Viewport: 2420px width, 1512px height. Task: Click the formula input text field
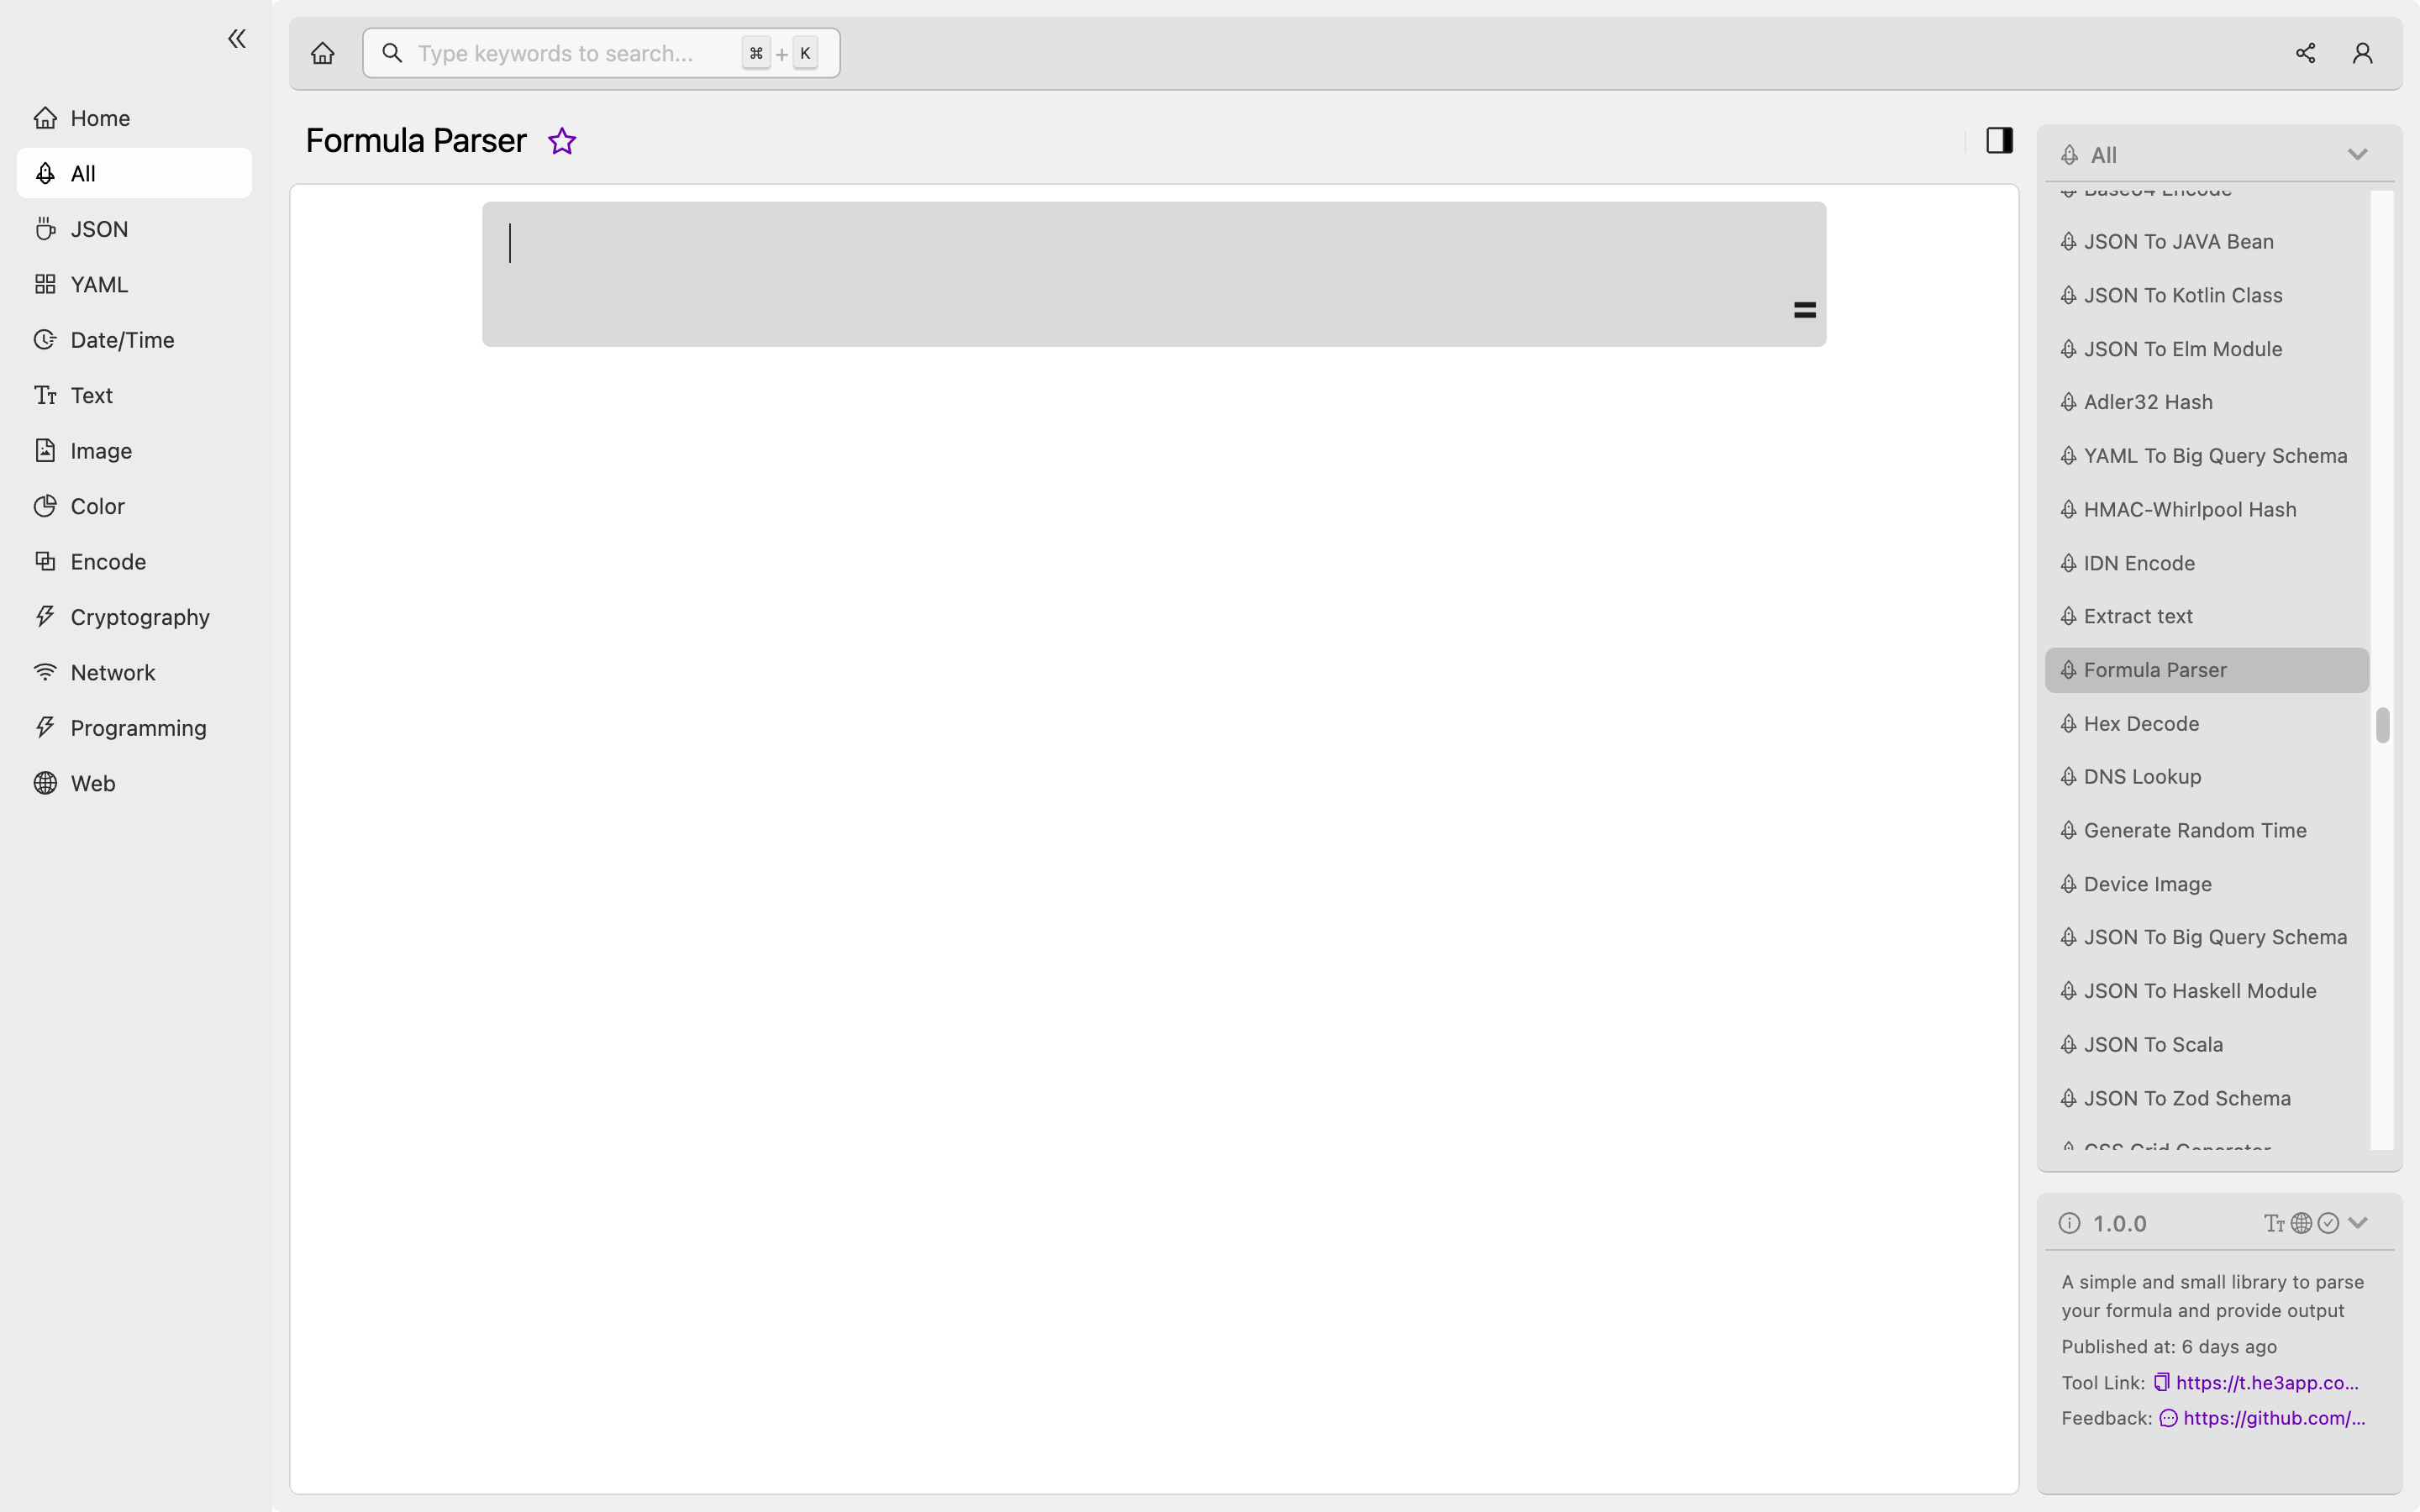coord(1154,274)
